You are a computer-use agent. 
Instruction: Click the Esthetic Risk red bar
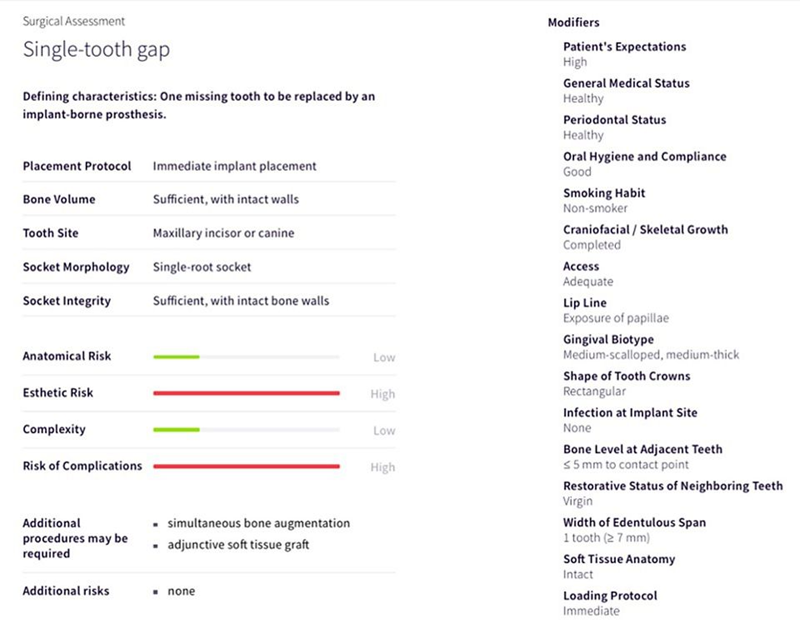click(x=246, y=393)
